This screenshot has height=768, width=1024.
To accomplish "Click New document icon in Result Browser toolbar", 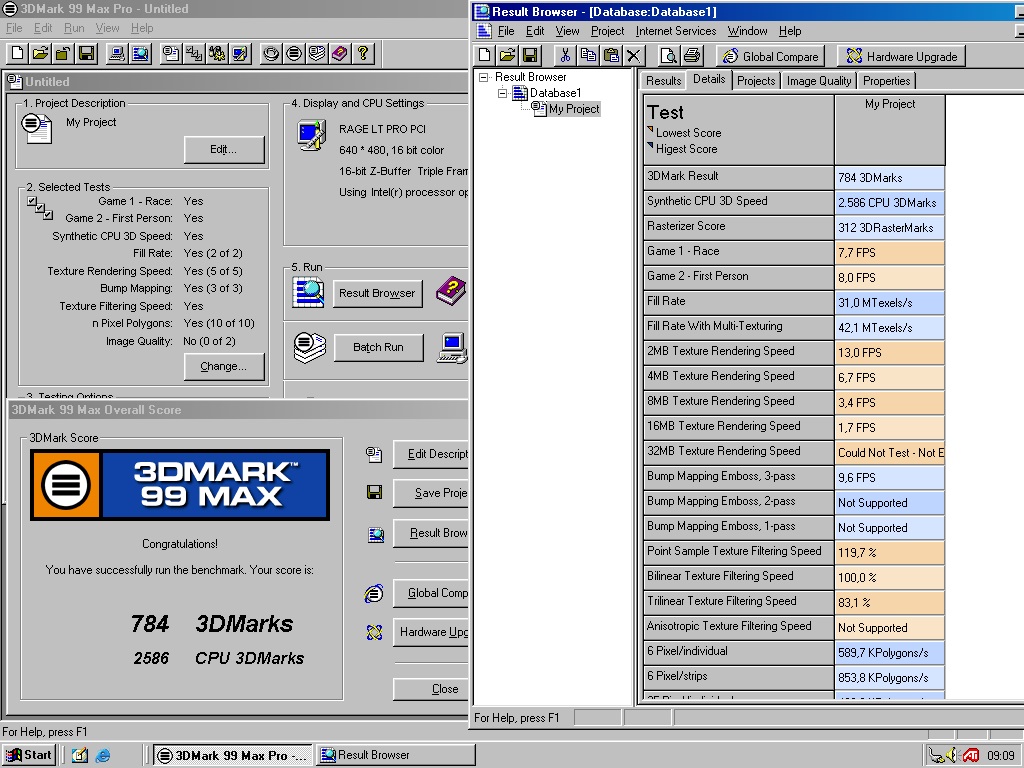I will click(485, 56).
